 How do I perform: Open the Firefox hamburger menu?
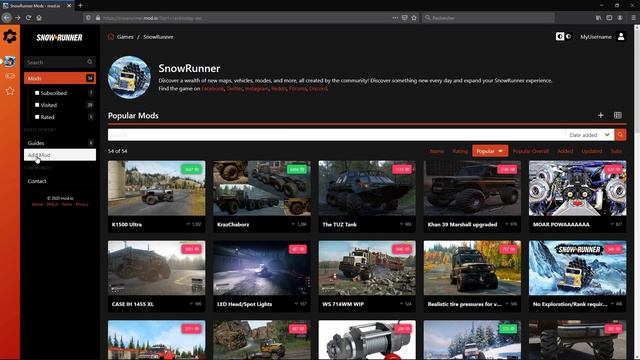pyautogui.click(x=633, y=18)
